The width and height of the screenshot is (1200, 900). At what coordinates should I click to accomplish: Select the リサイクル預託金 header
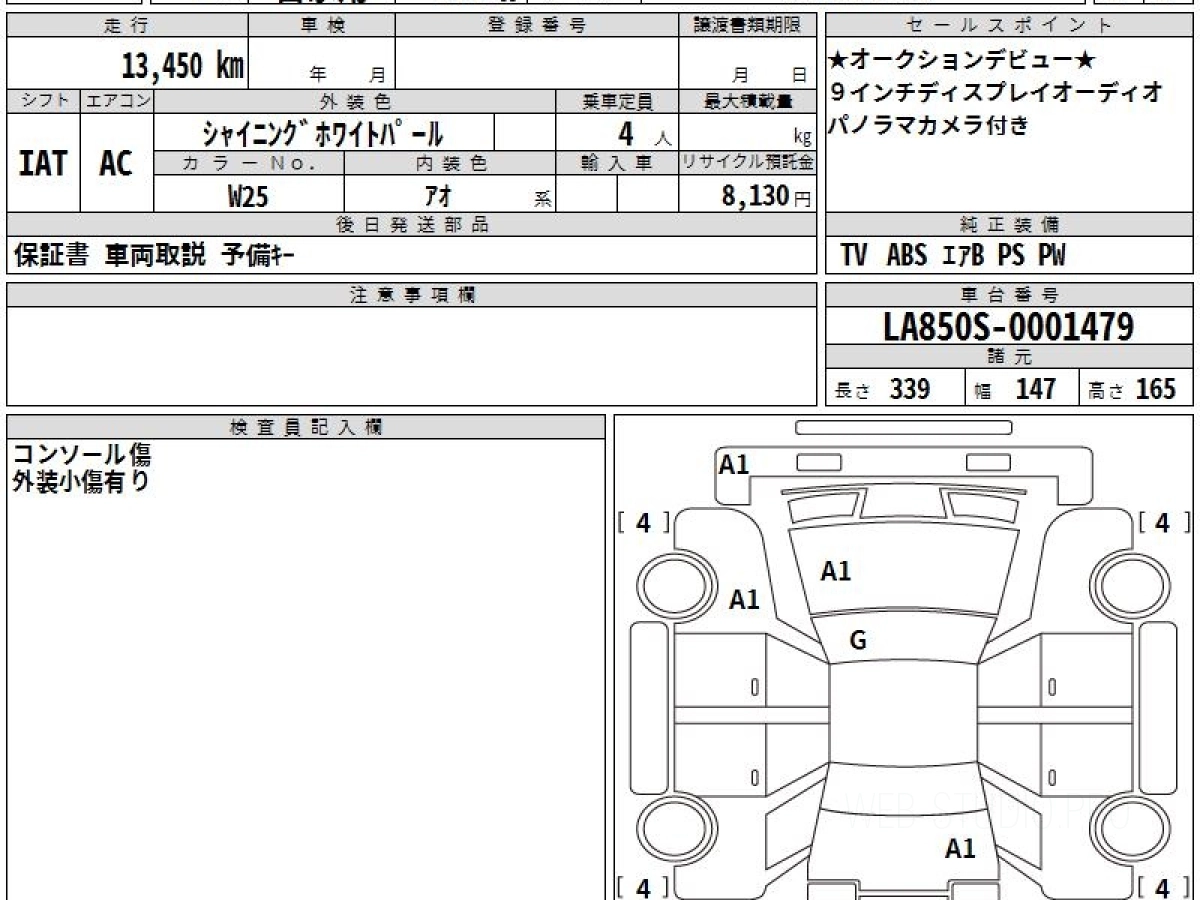(748, 163)
